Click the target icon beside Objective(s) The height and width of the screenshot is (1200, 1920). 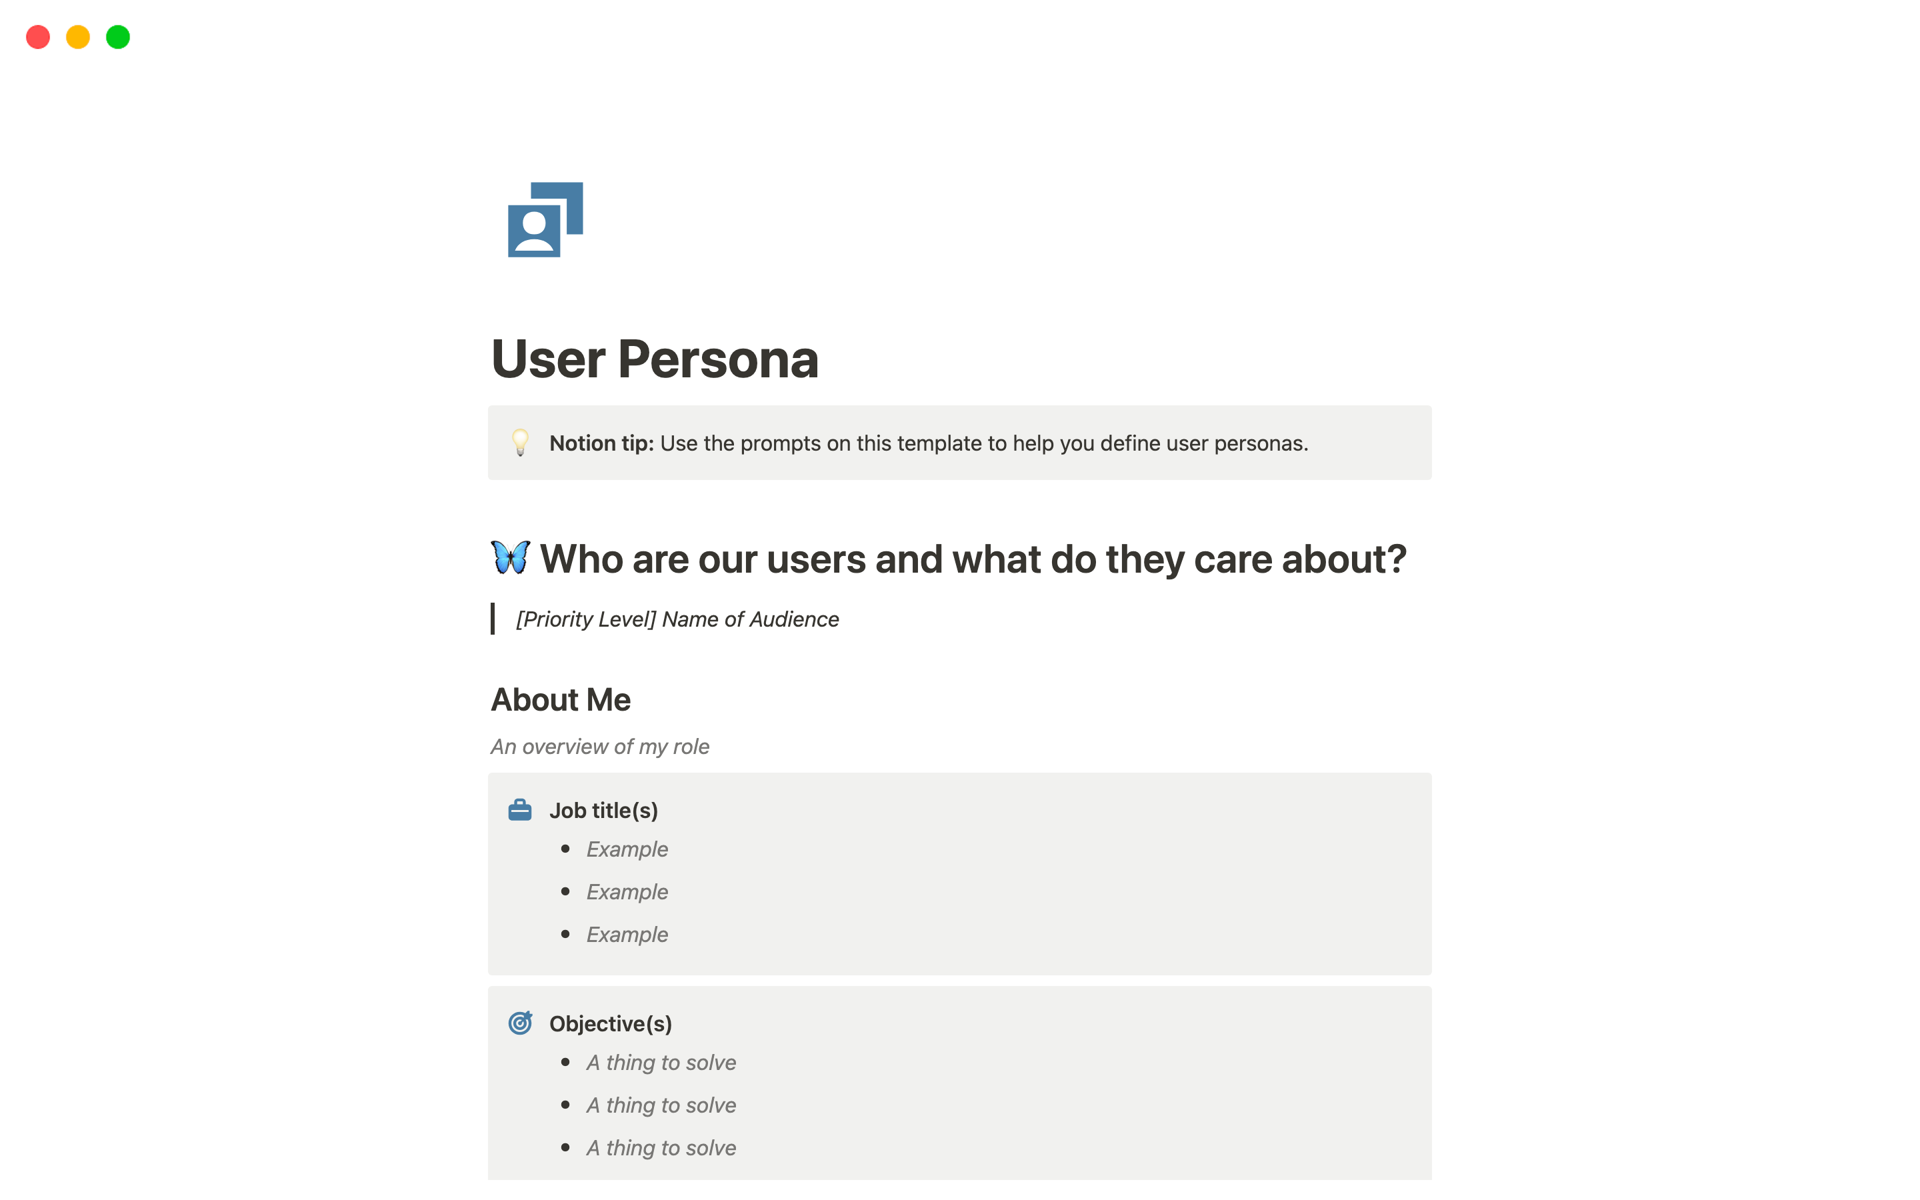point(520,1023)
